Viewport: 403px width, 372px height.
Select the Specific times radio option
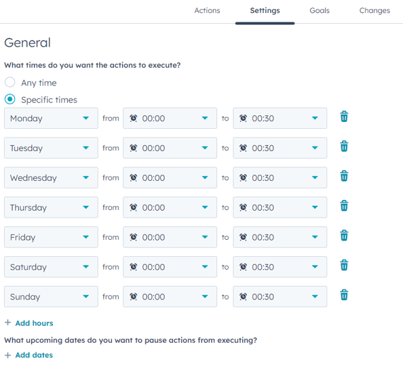point(10,99)
